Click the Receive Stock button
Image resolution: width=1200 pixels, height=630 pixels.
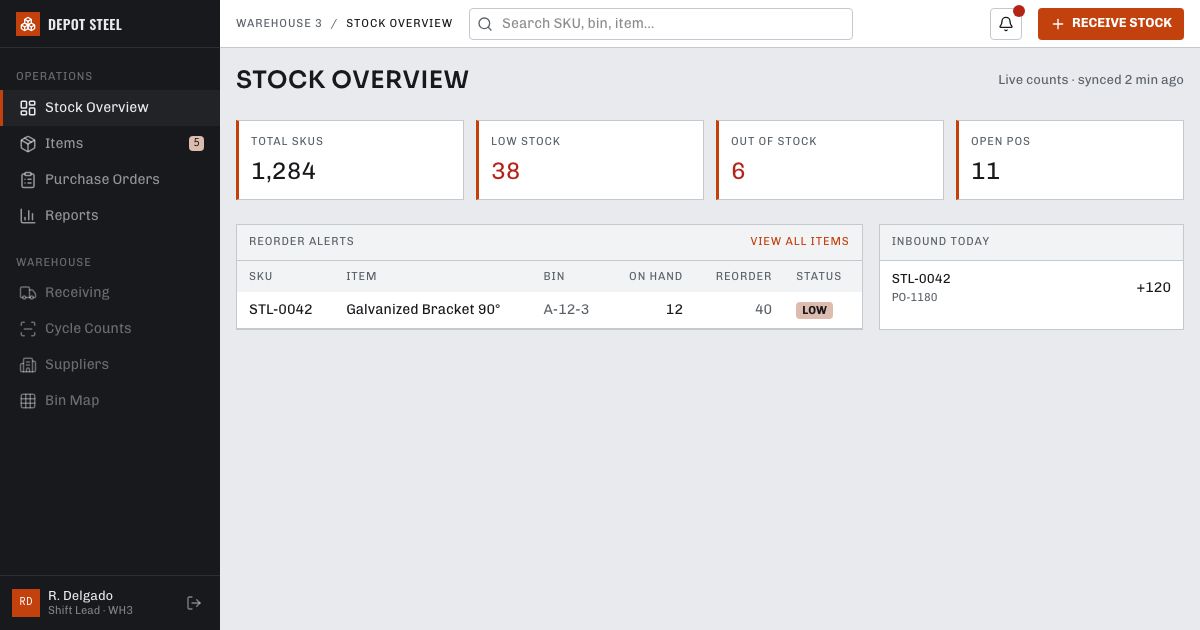(x=1111, y=24)
